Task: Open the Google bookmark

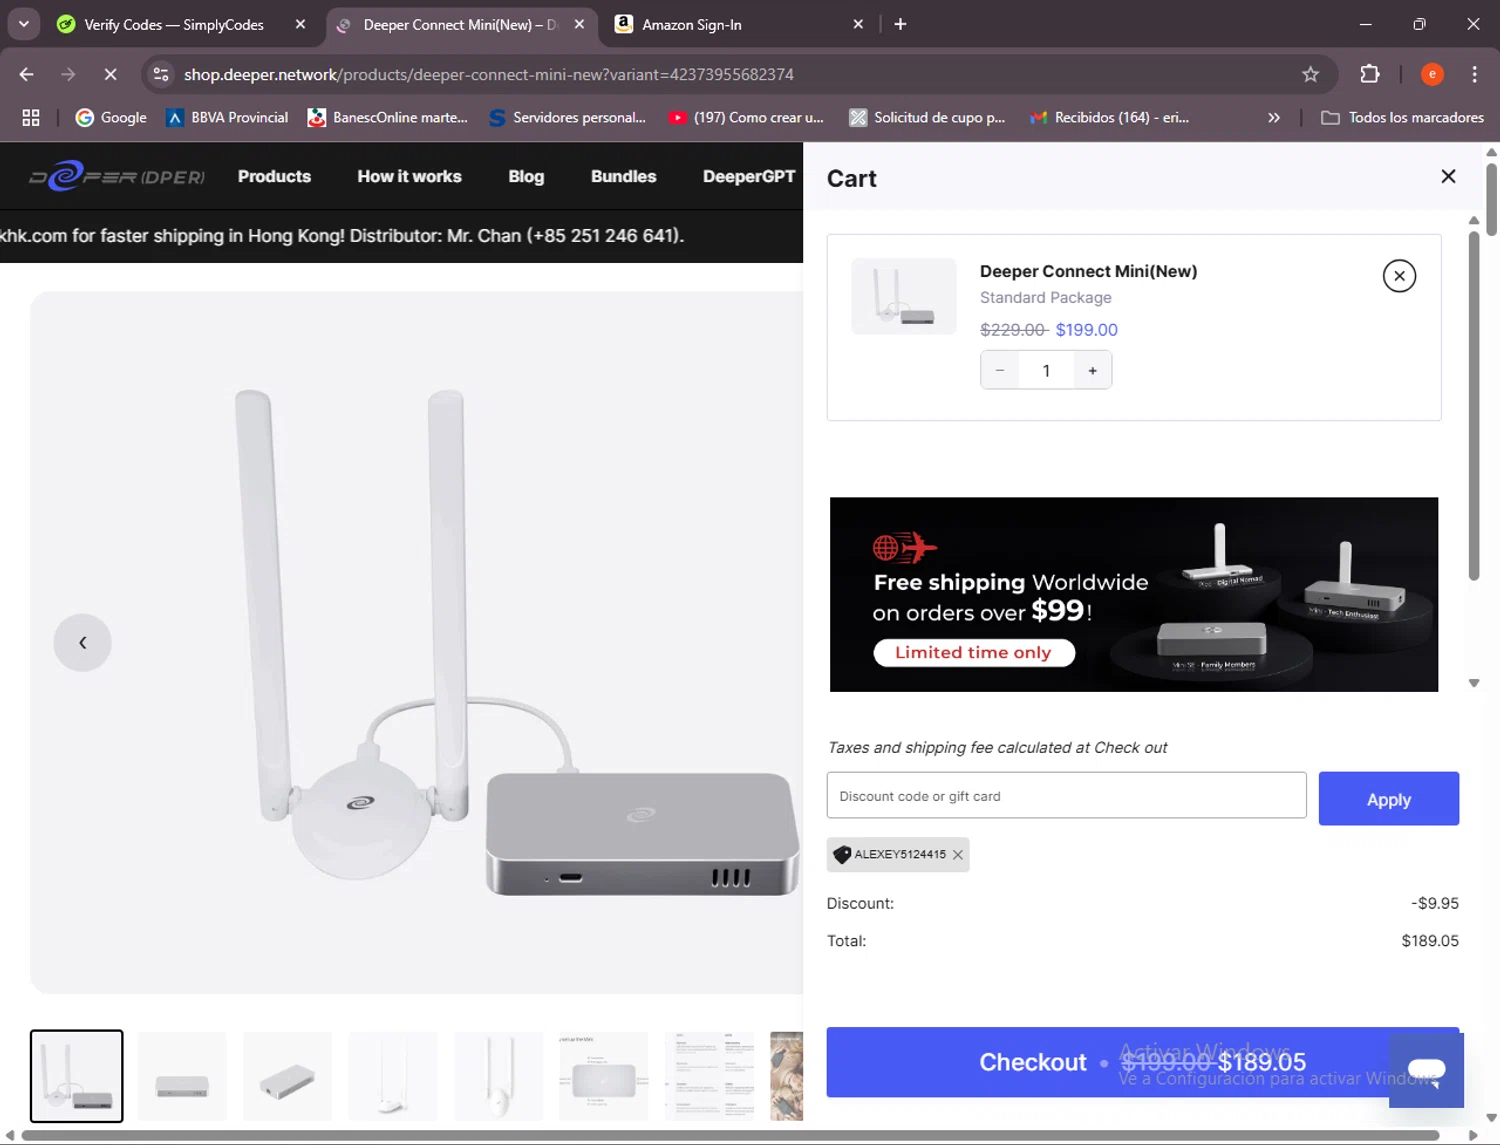Action: pos(111,118)
